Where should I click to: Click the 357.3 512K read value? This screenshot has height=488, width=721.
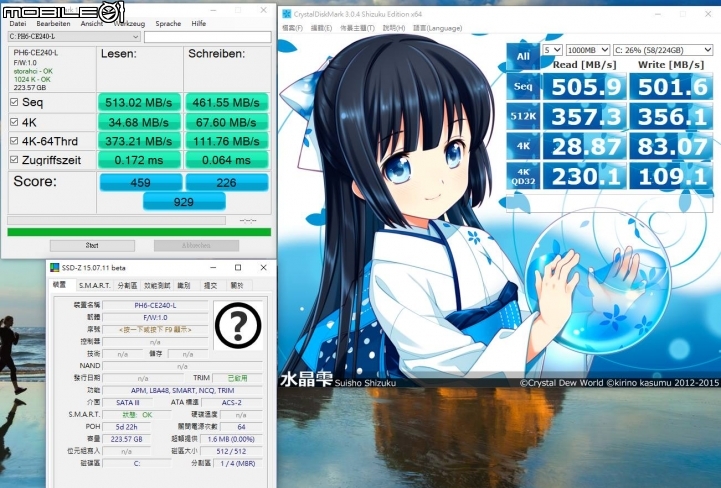(x=585, y=116)
